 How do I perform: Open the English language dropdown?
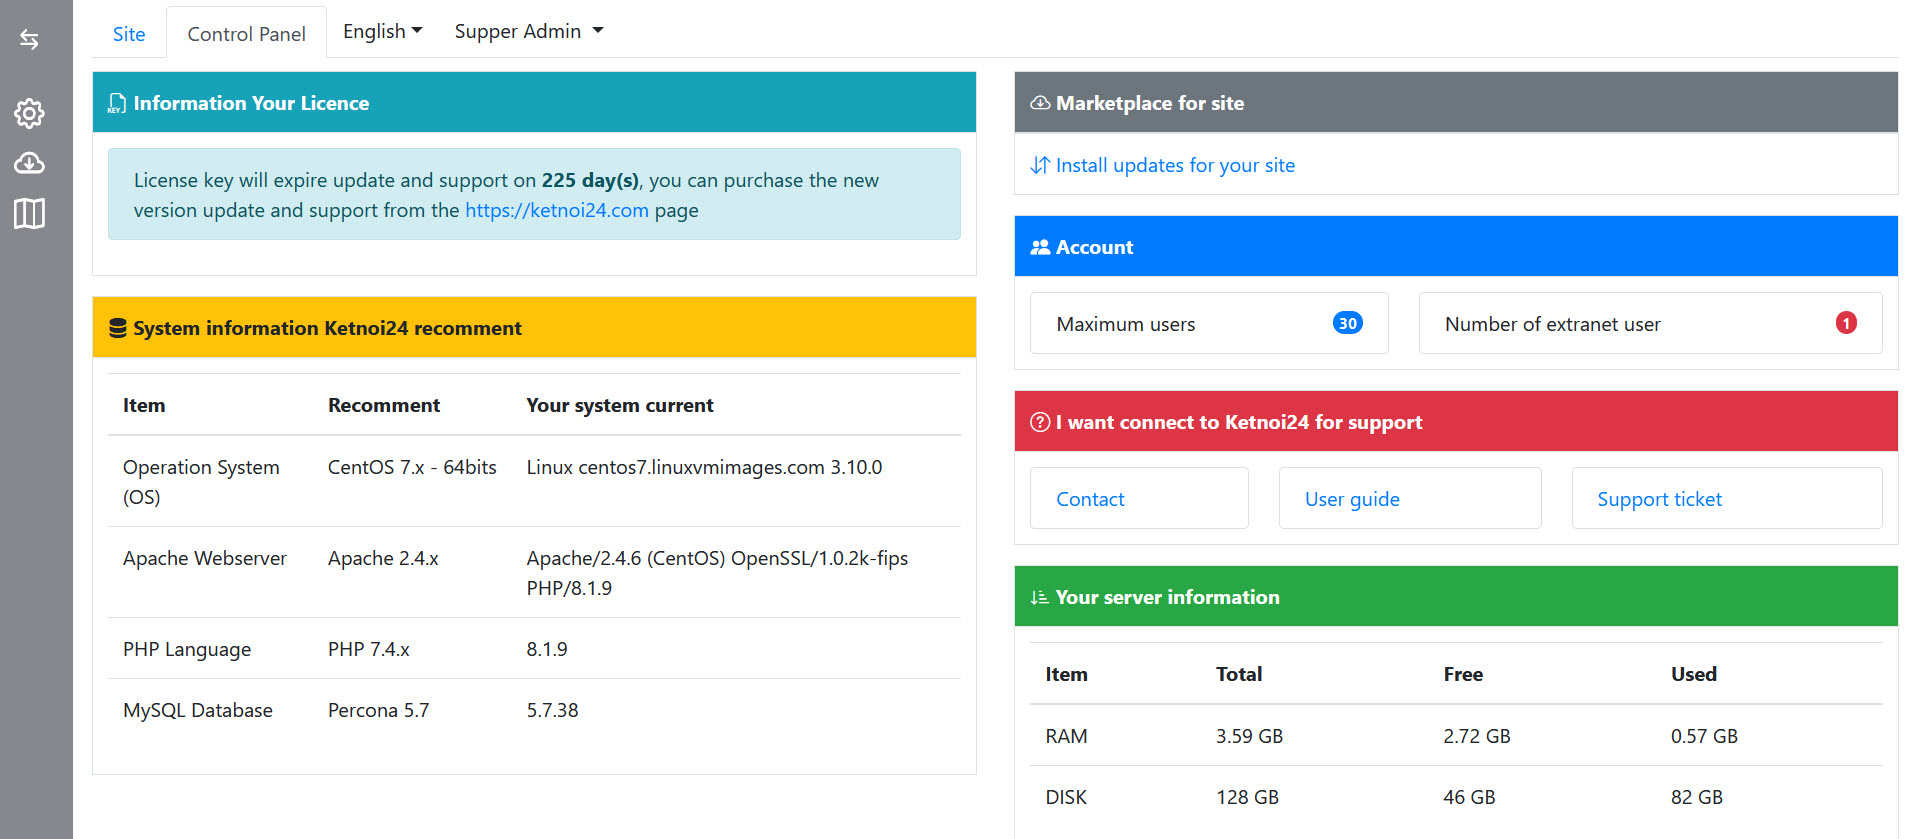383,31
